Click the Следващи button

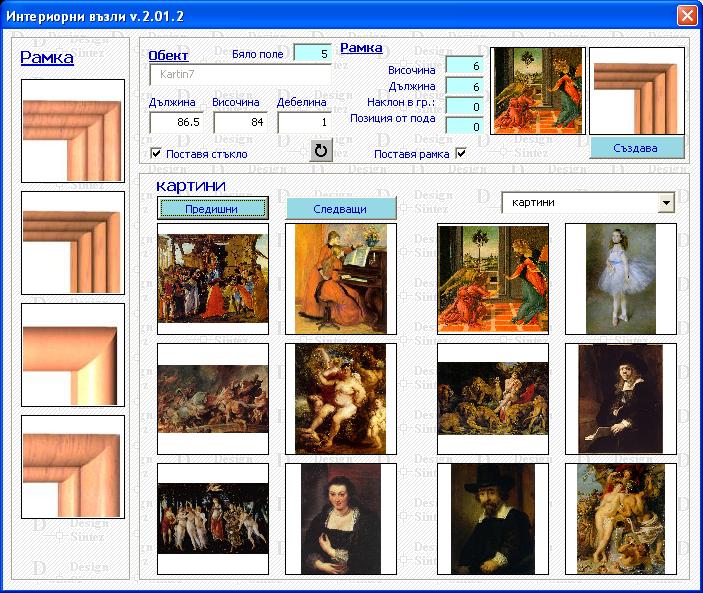(x=340, y=208)
